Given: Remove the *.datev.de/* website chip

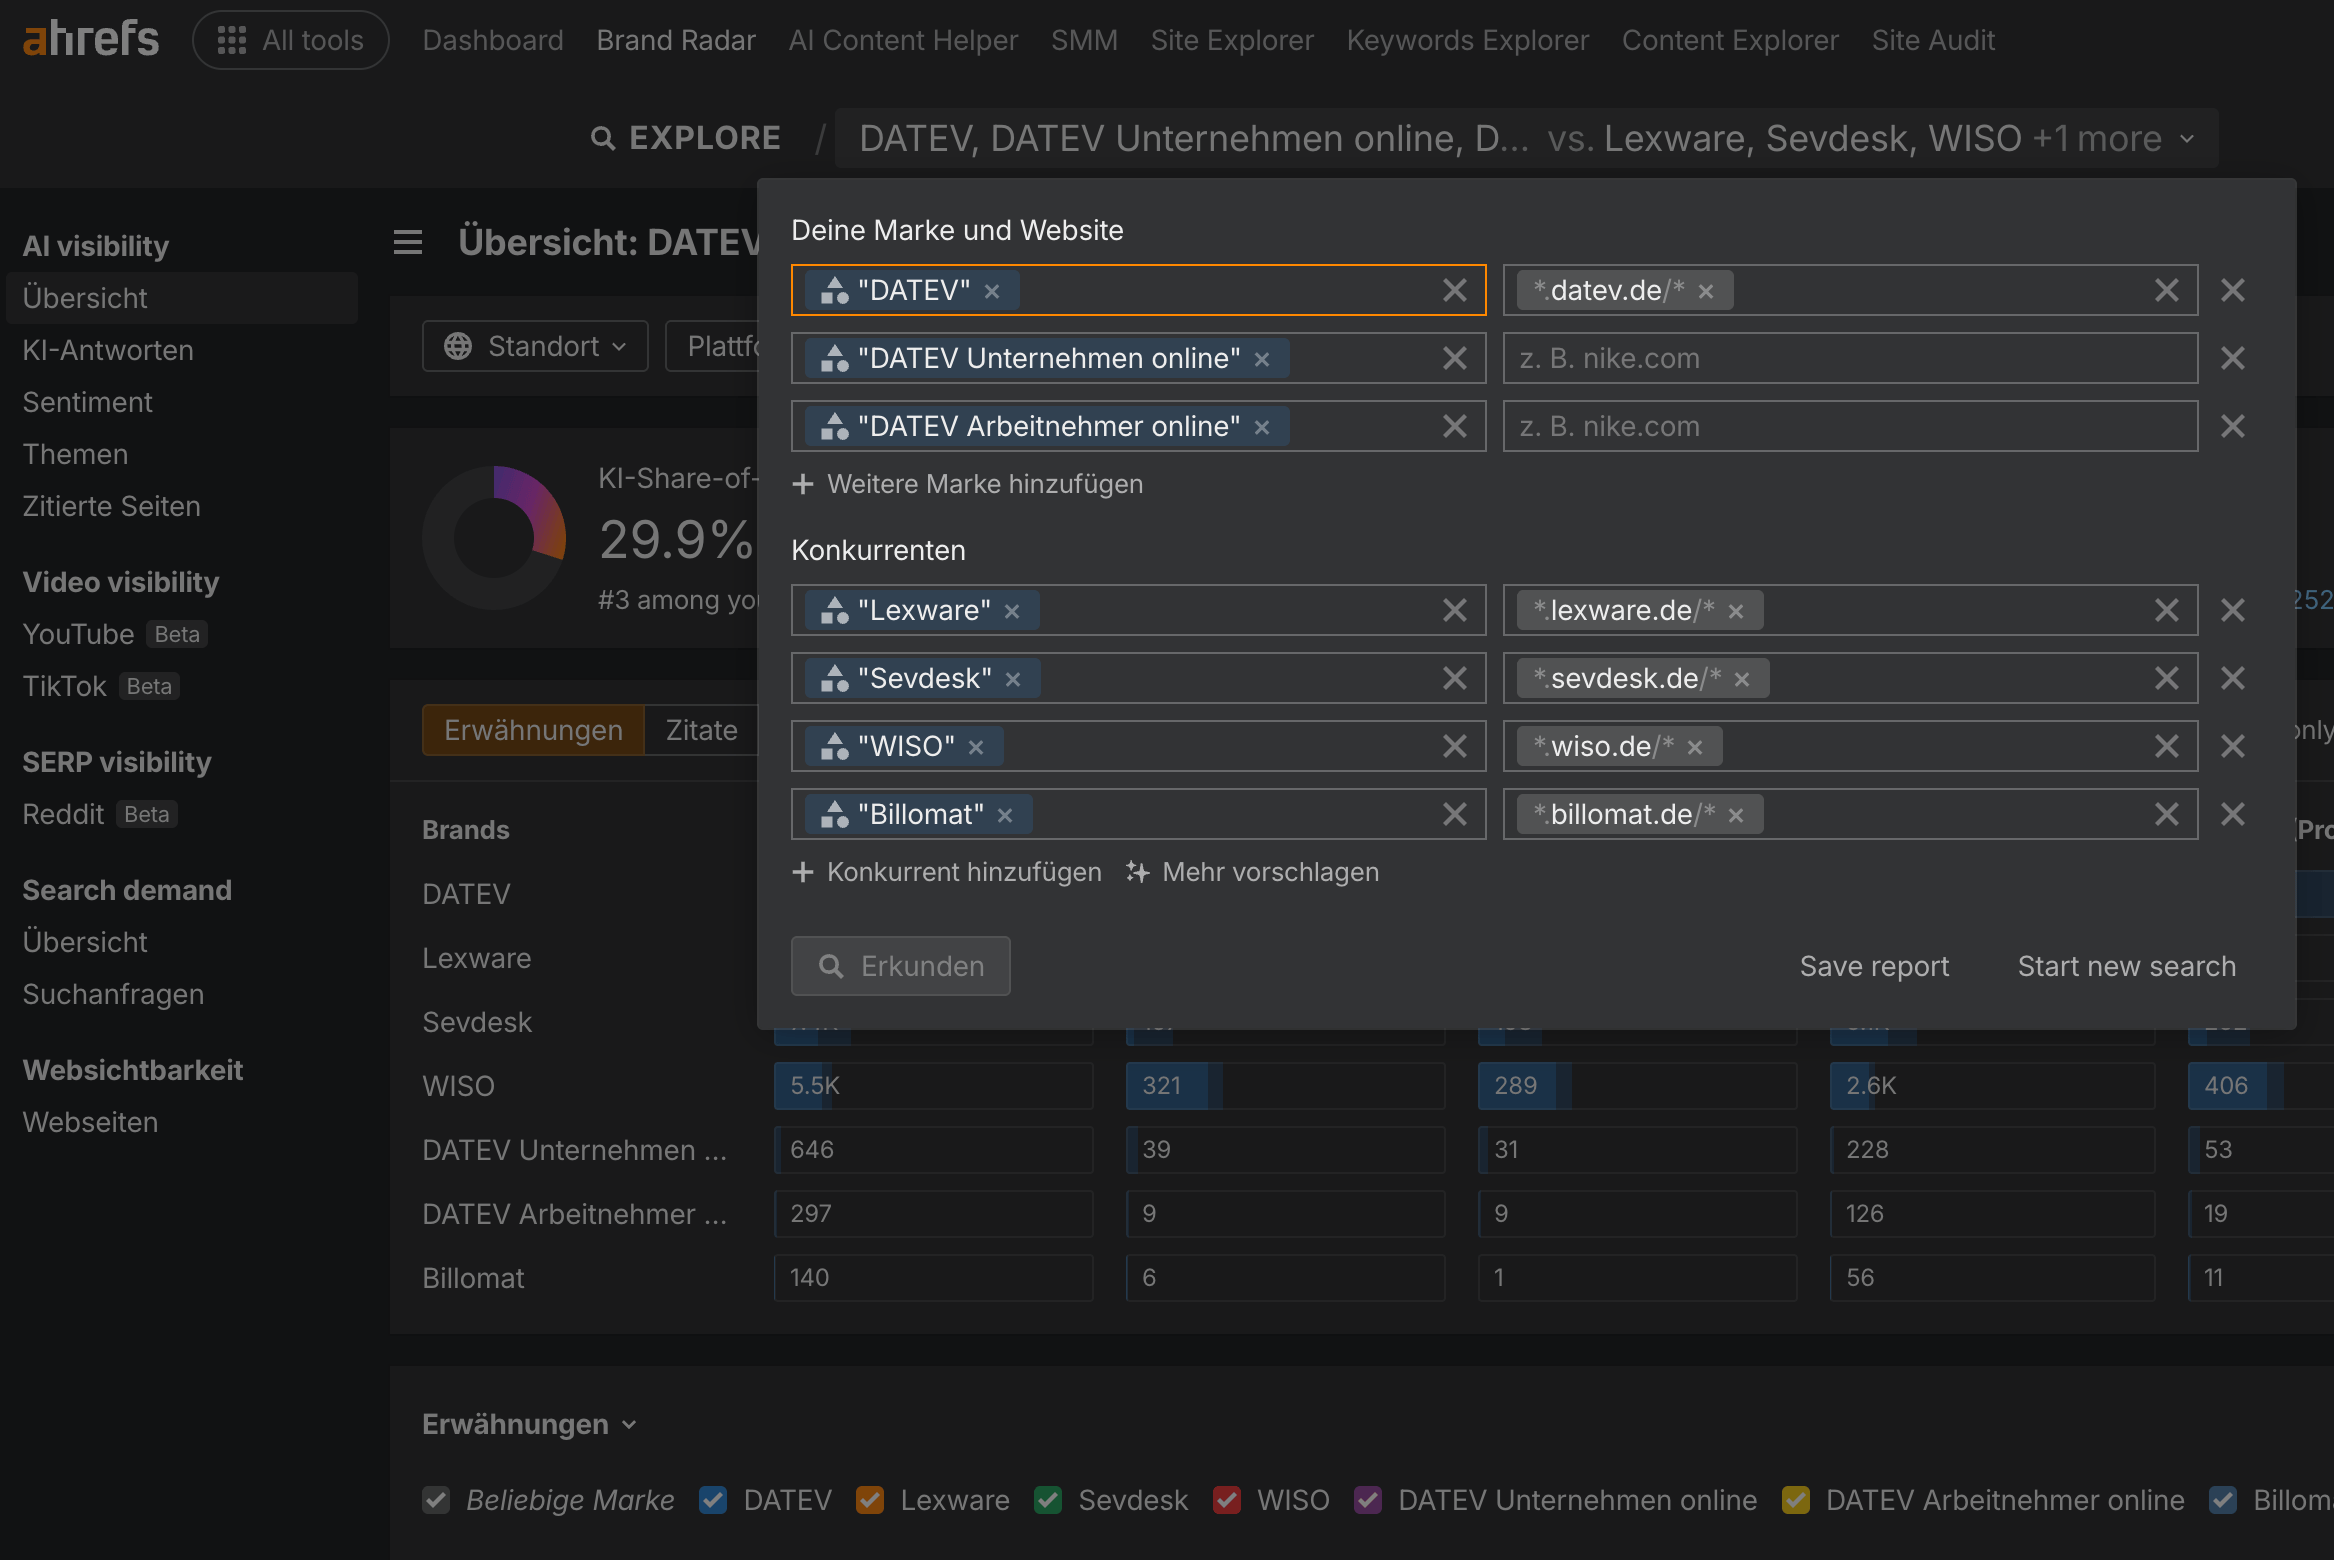Looking at the screenshot, I should [1706, 291].
